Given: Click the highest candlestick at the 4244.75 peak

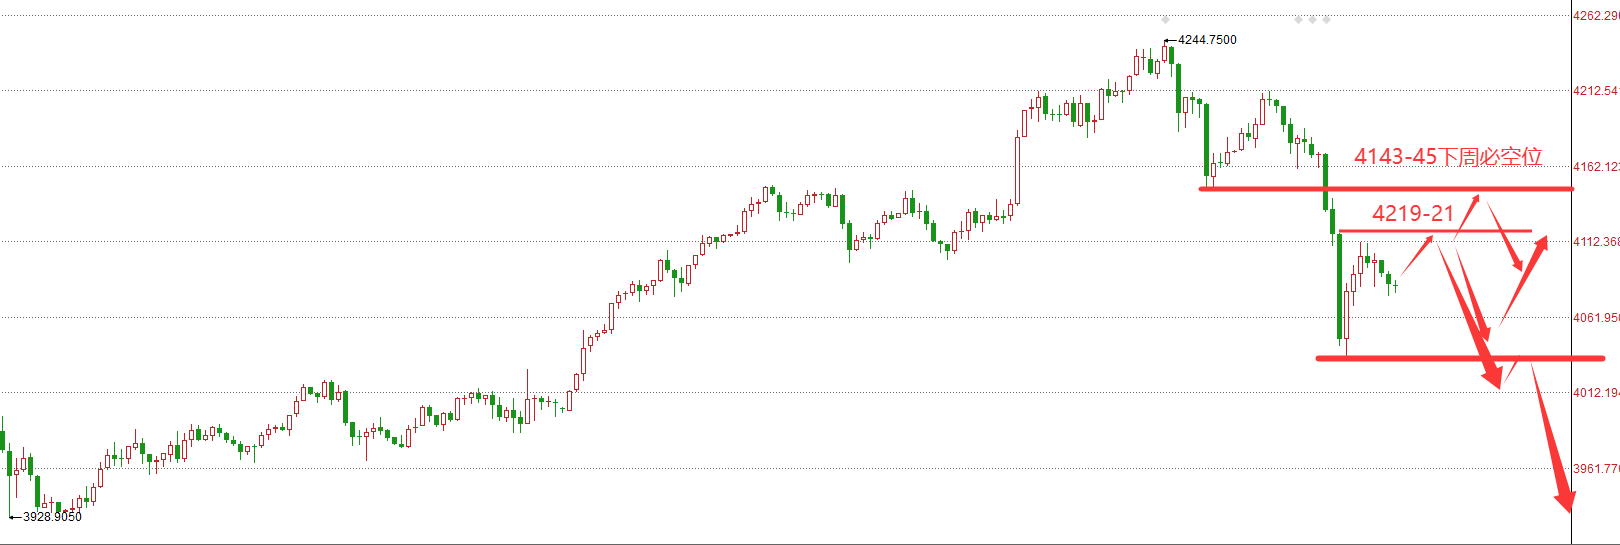Looking at the screenshot, I should 1166,55.
